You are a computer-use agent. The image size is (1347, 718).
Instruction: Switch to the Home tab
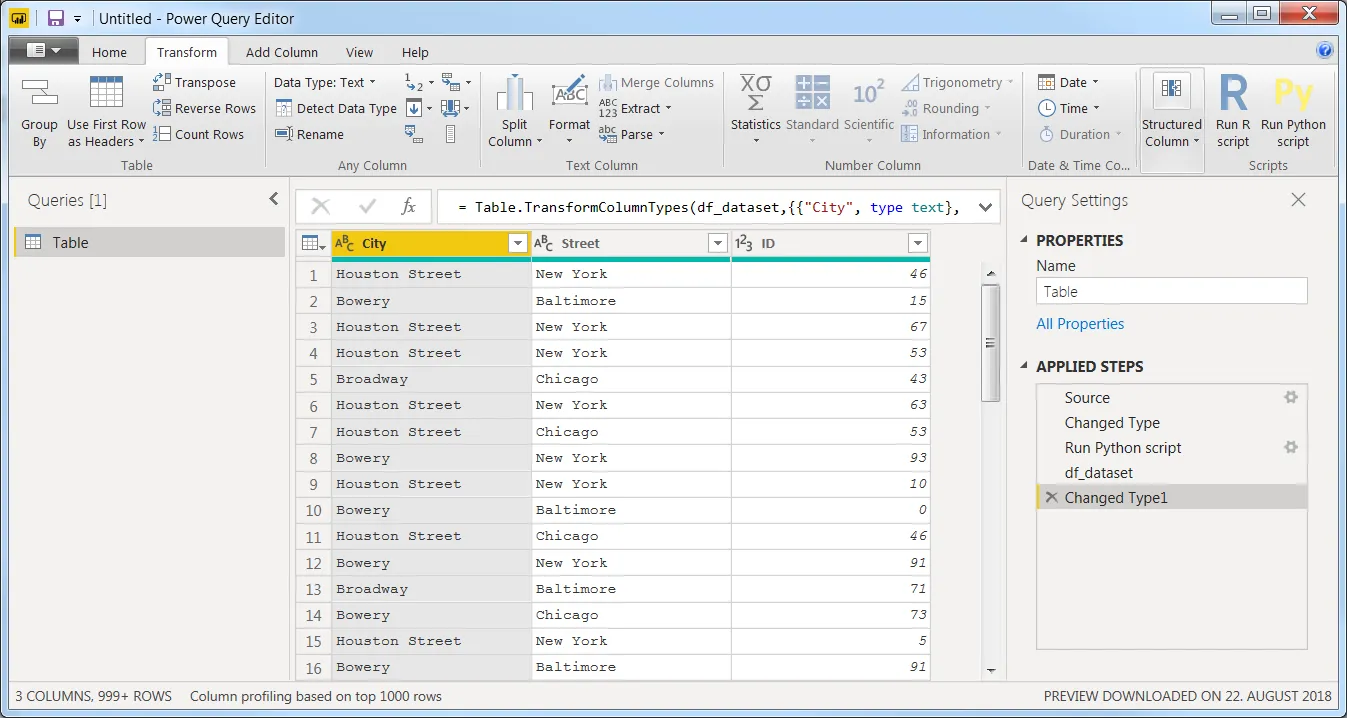pyautogui.click(x=109, y=52)
